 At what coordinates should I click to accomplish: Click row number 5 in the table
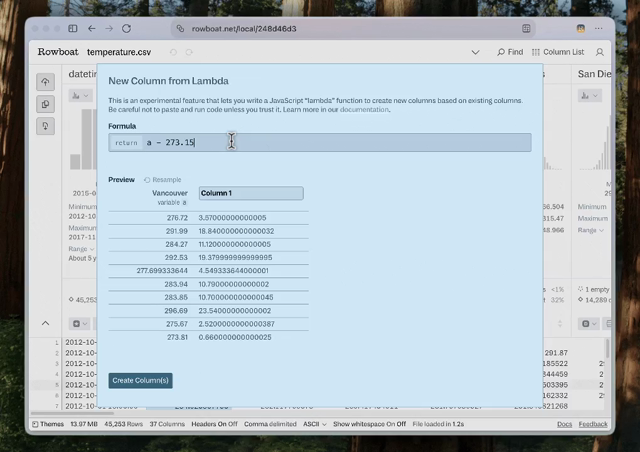pos(57,385)
